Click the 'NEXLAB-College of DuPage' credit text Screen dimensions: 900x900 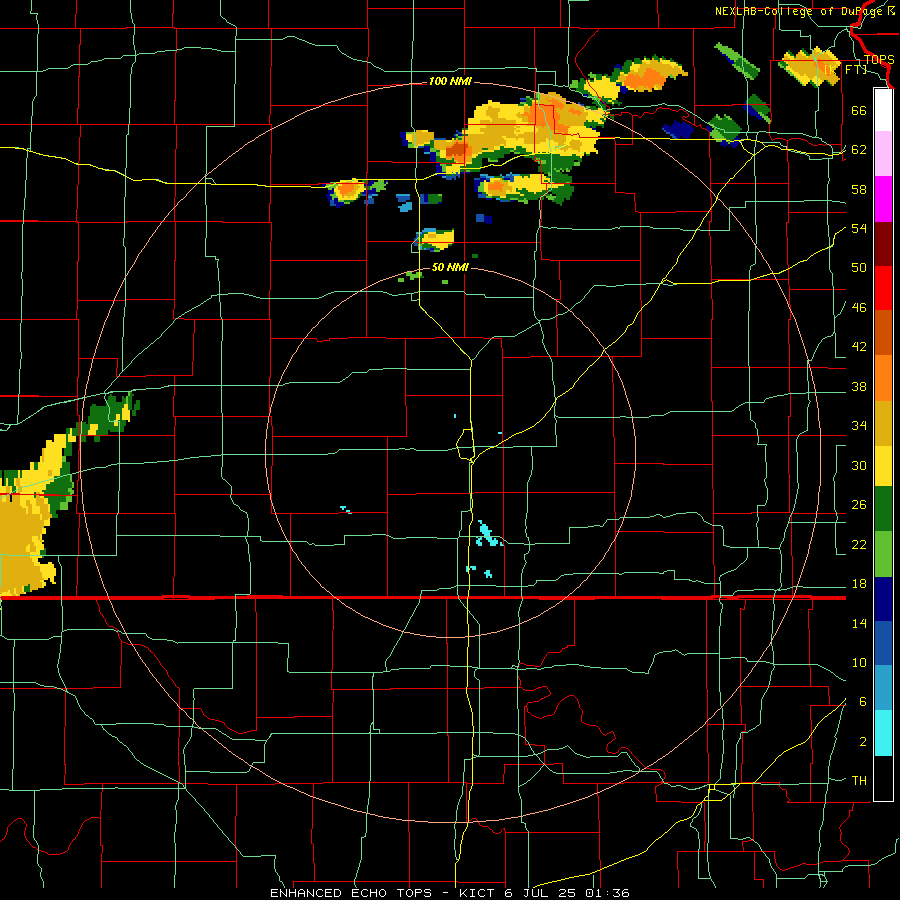798,11
